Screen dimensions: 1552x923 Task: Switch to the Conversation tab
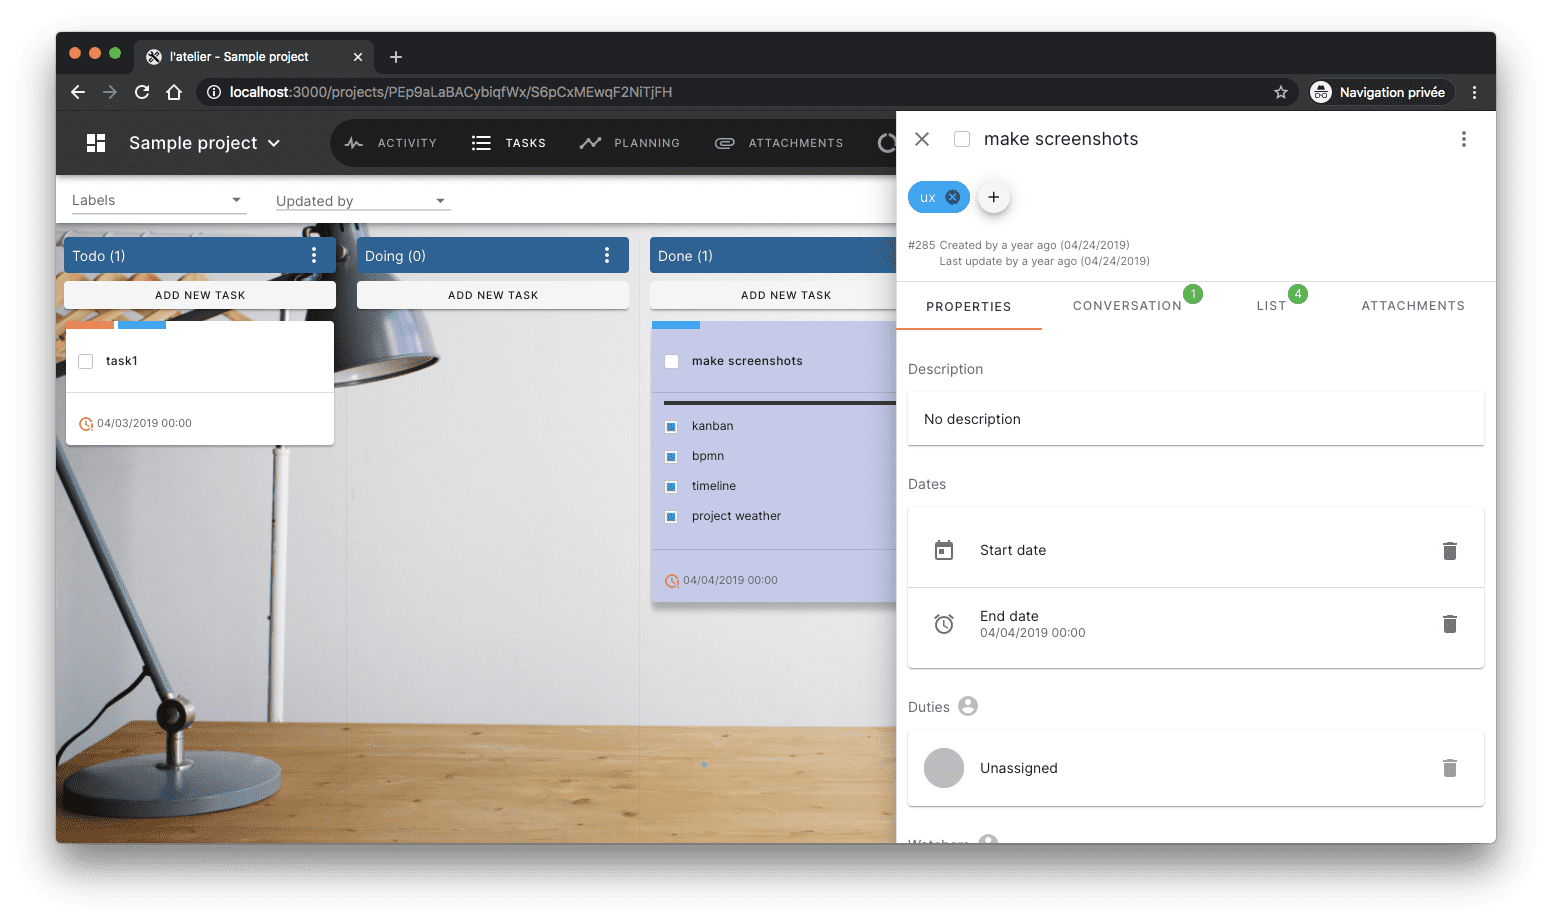(1127, 306)
